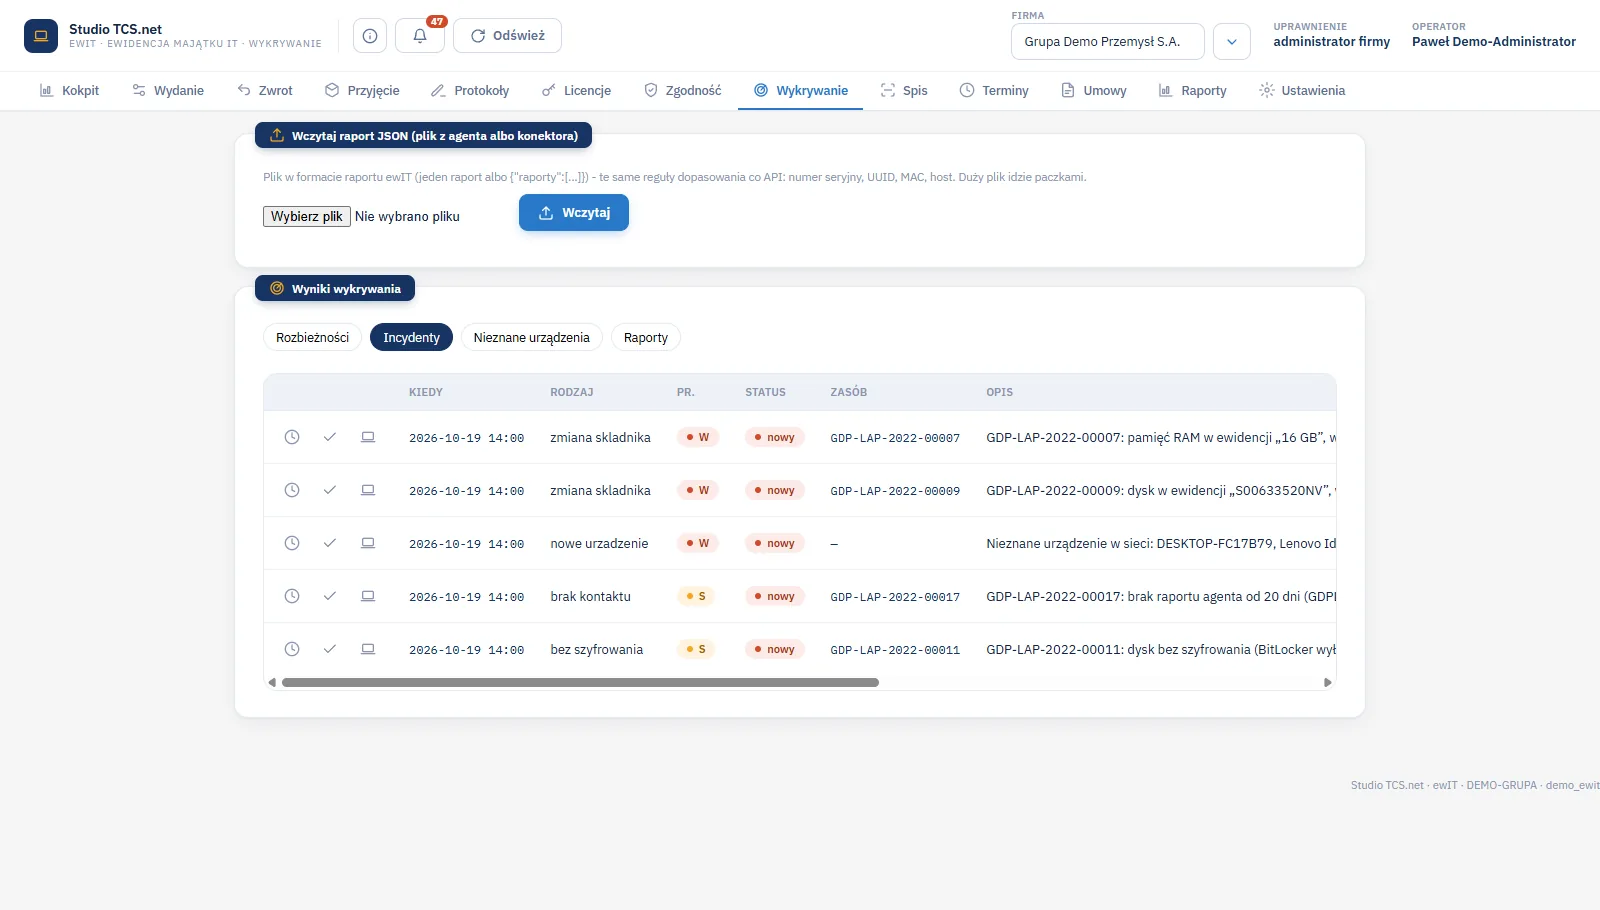Viewport: 1600px width, 910px height.
Task: Click the info circle icon in header
Action: pyautogui.click(x=370, y=36)
